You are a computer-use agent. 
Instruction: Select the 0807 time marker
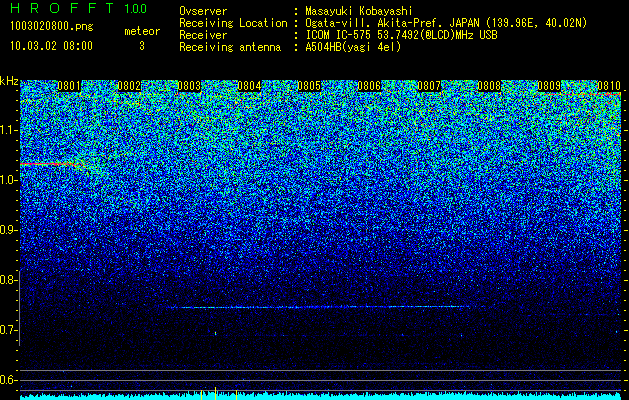[x=429, y=86]
